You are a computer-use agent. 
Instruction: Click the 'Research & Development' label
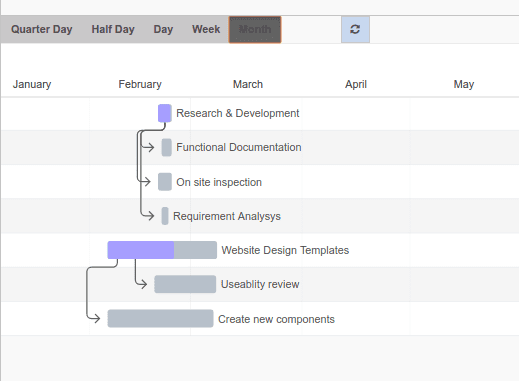coord(238,113)
